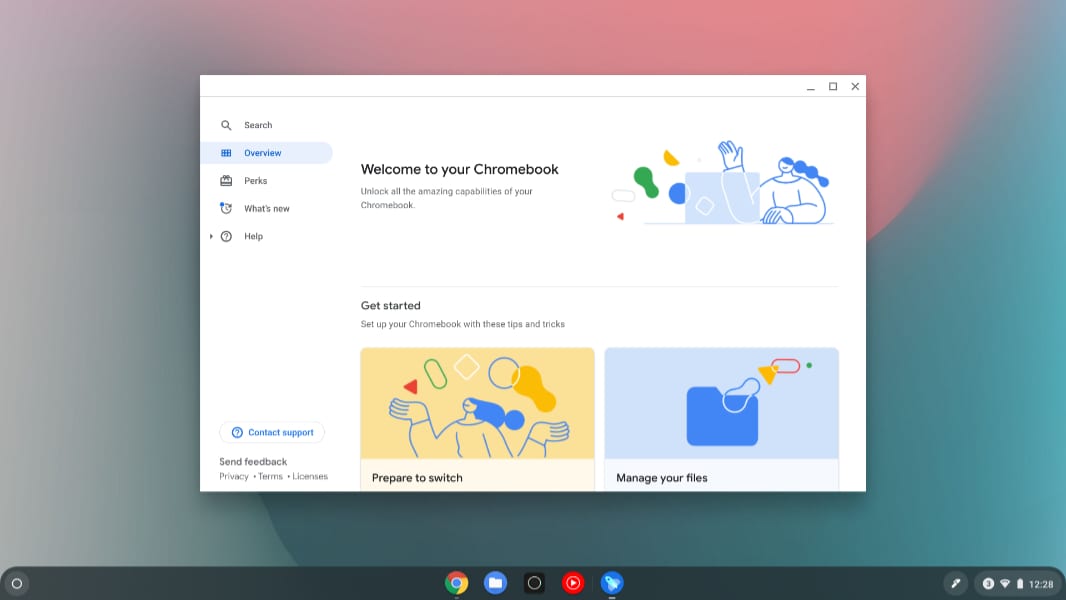Viewport: 1066px width, 600px height.
Task: Open What's new section
Action: click(266, 209)
